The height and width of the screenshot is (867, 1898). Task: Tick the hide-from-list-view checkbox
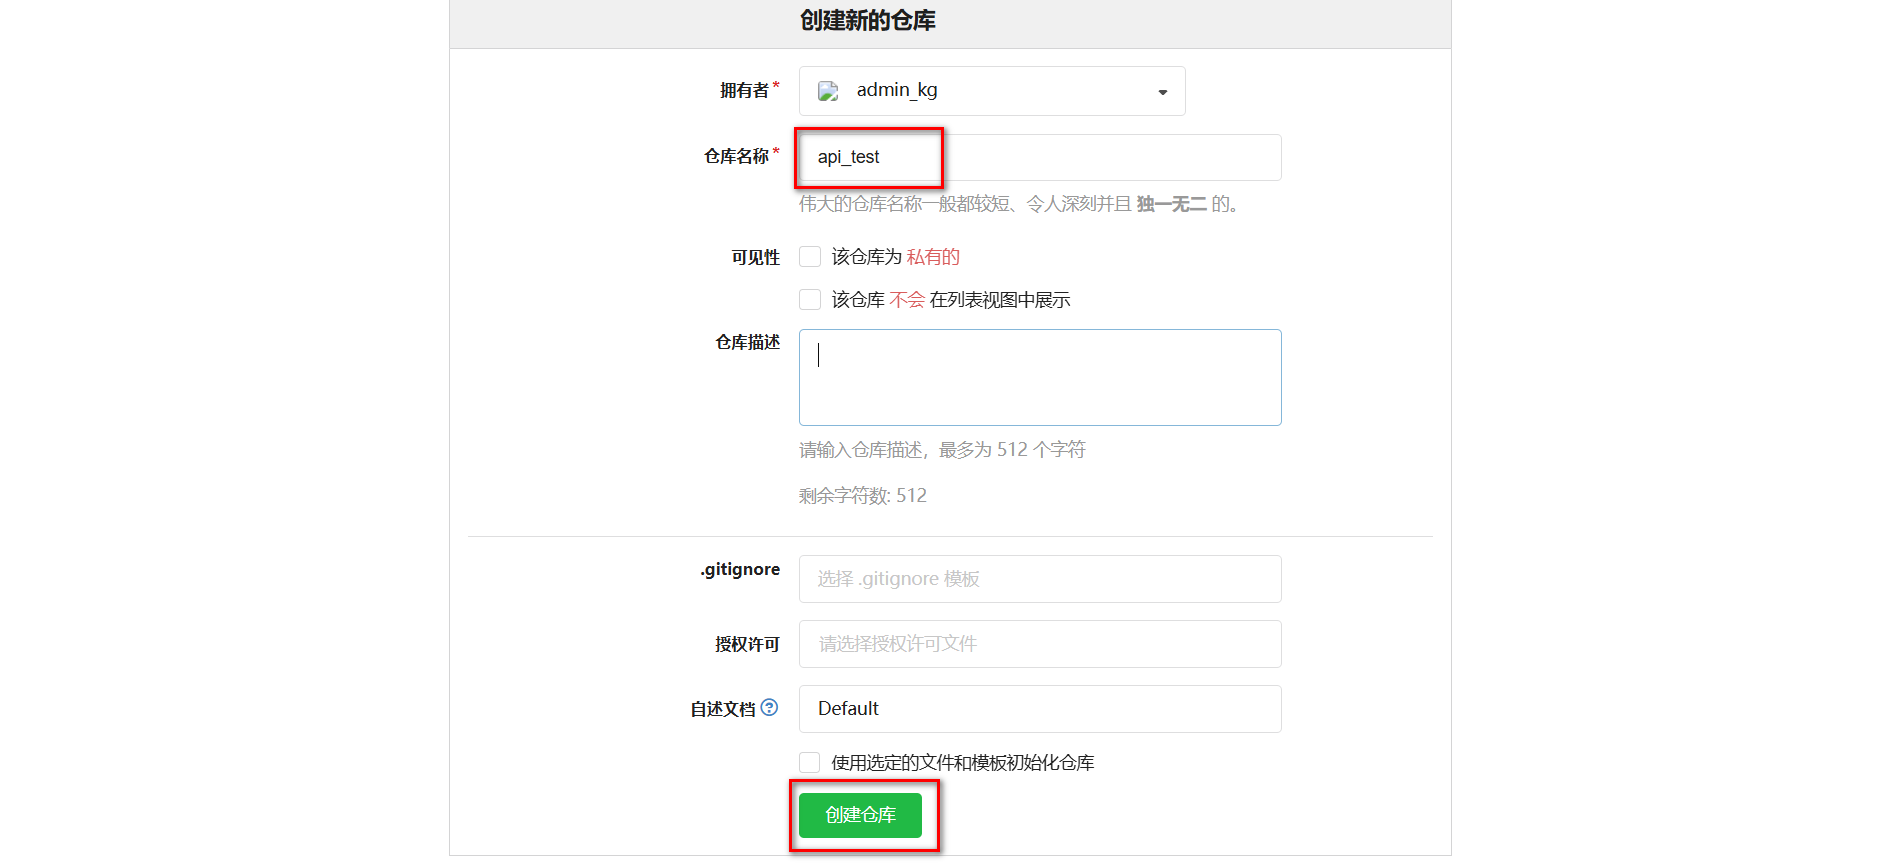coord(810,300)
